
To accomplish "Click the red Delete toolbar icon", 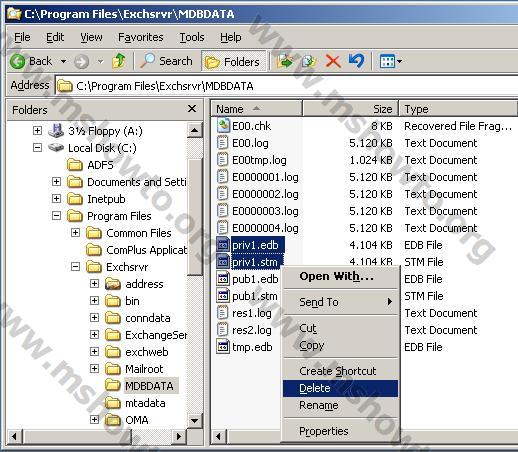I will tap(333, 61).
